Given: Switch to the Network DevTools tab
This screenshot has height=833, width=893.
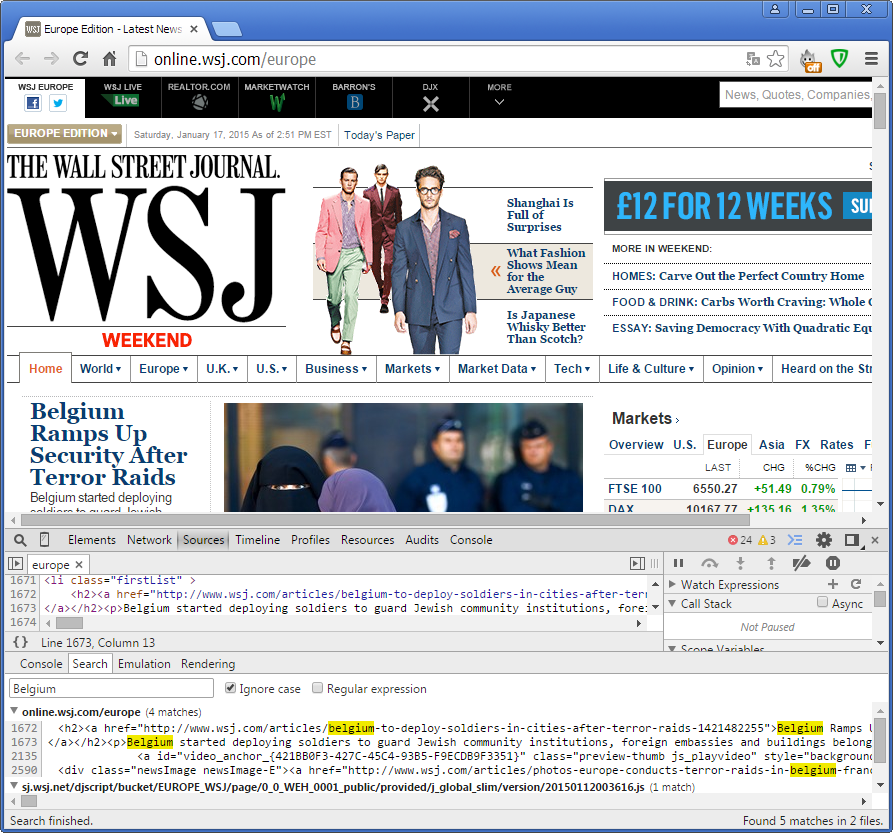Looking at the screenshot, I should 149,540.
